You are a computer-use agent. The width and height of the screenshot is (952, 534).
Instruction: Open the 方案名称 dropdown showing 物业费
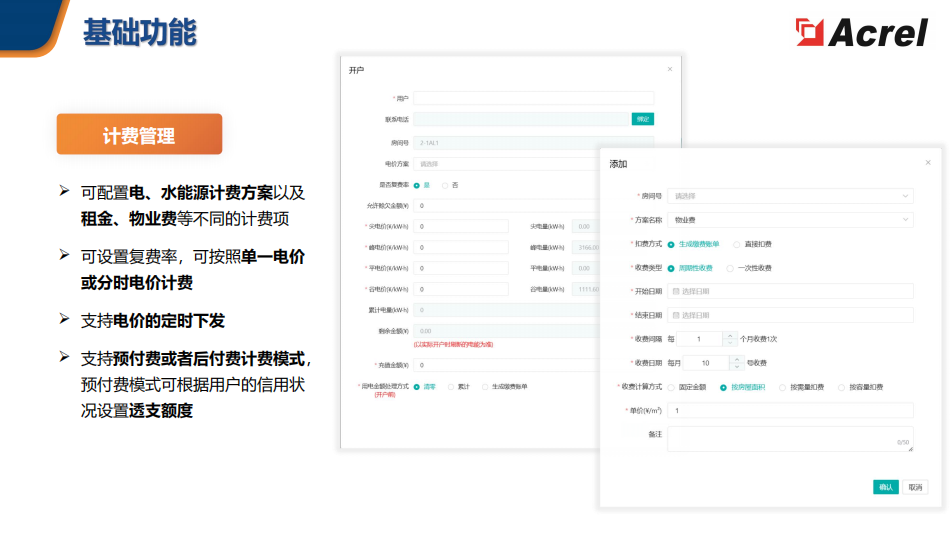[790, 220]
